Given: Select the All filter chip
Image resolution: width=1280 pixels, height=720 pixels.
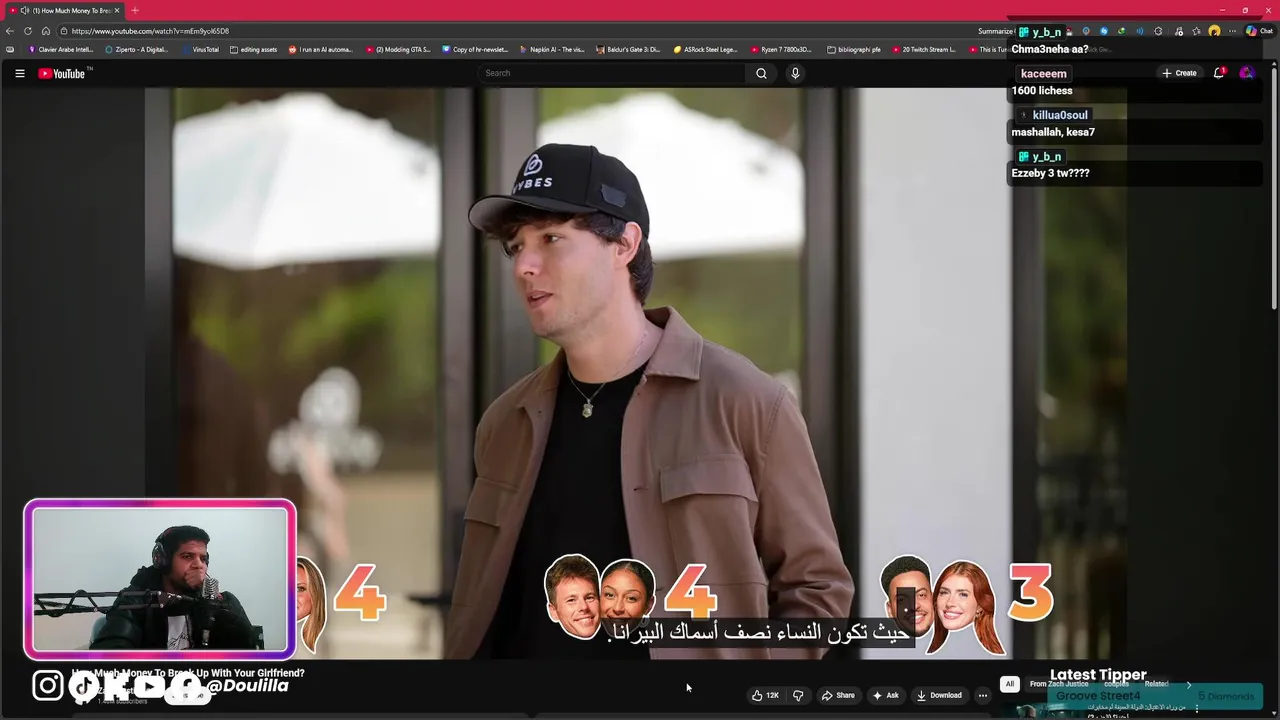Looking at the screenshot, I should coord(1010,684).
